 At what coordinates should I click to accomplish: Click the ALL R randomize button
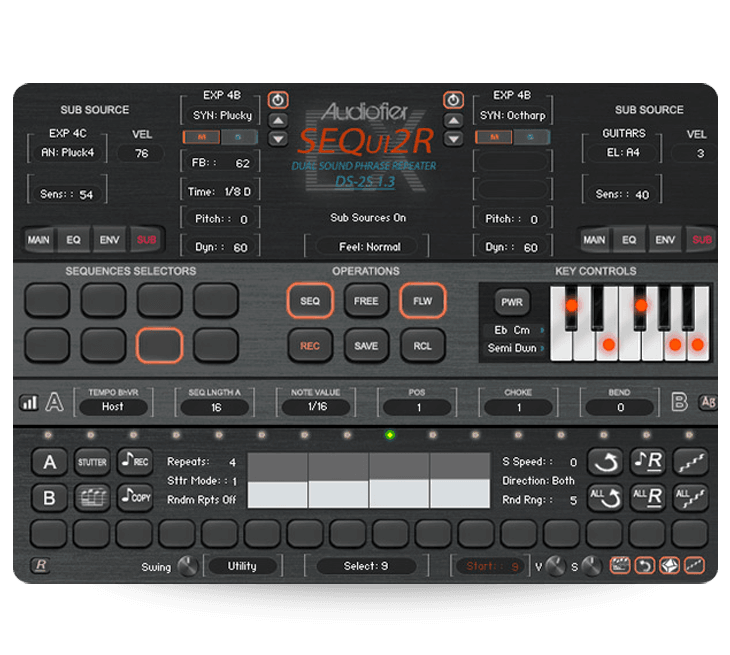[648, 497]
